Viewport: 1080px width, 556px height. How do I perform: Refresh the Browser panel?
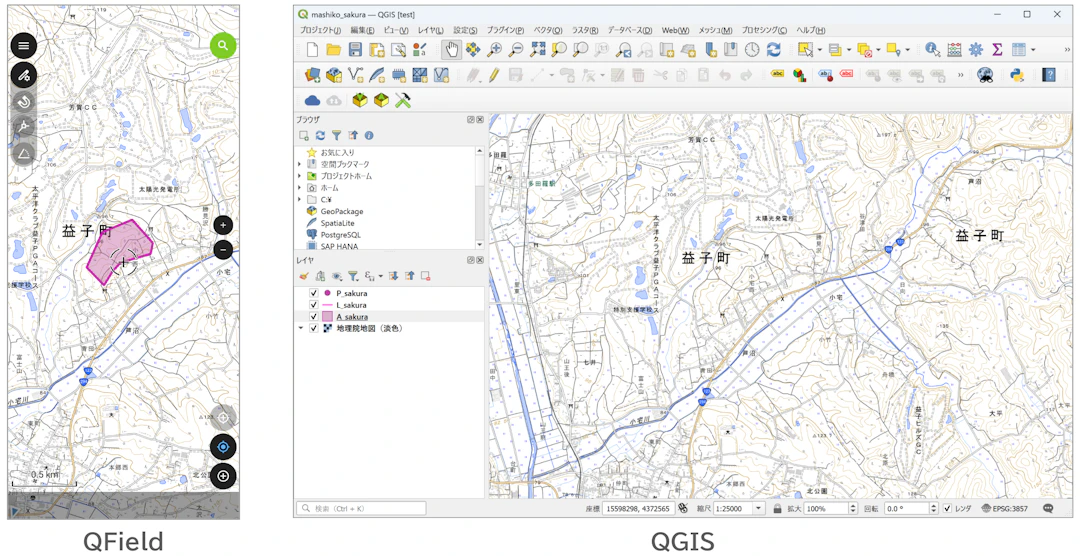click(320, 136)
